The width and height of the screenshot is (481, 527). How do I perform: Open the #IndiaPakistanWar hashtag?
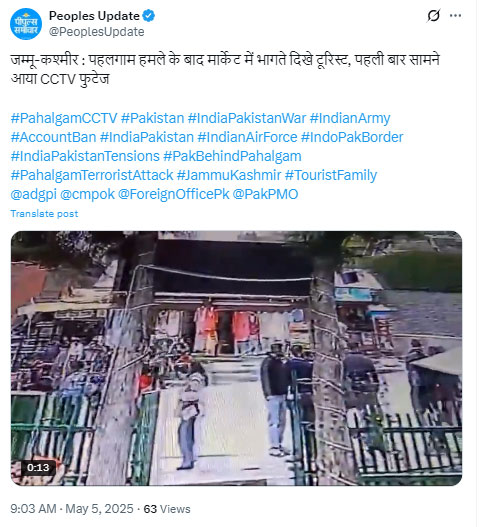click(x=247, y=118)
